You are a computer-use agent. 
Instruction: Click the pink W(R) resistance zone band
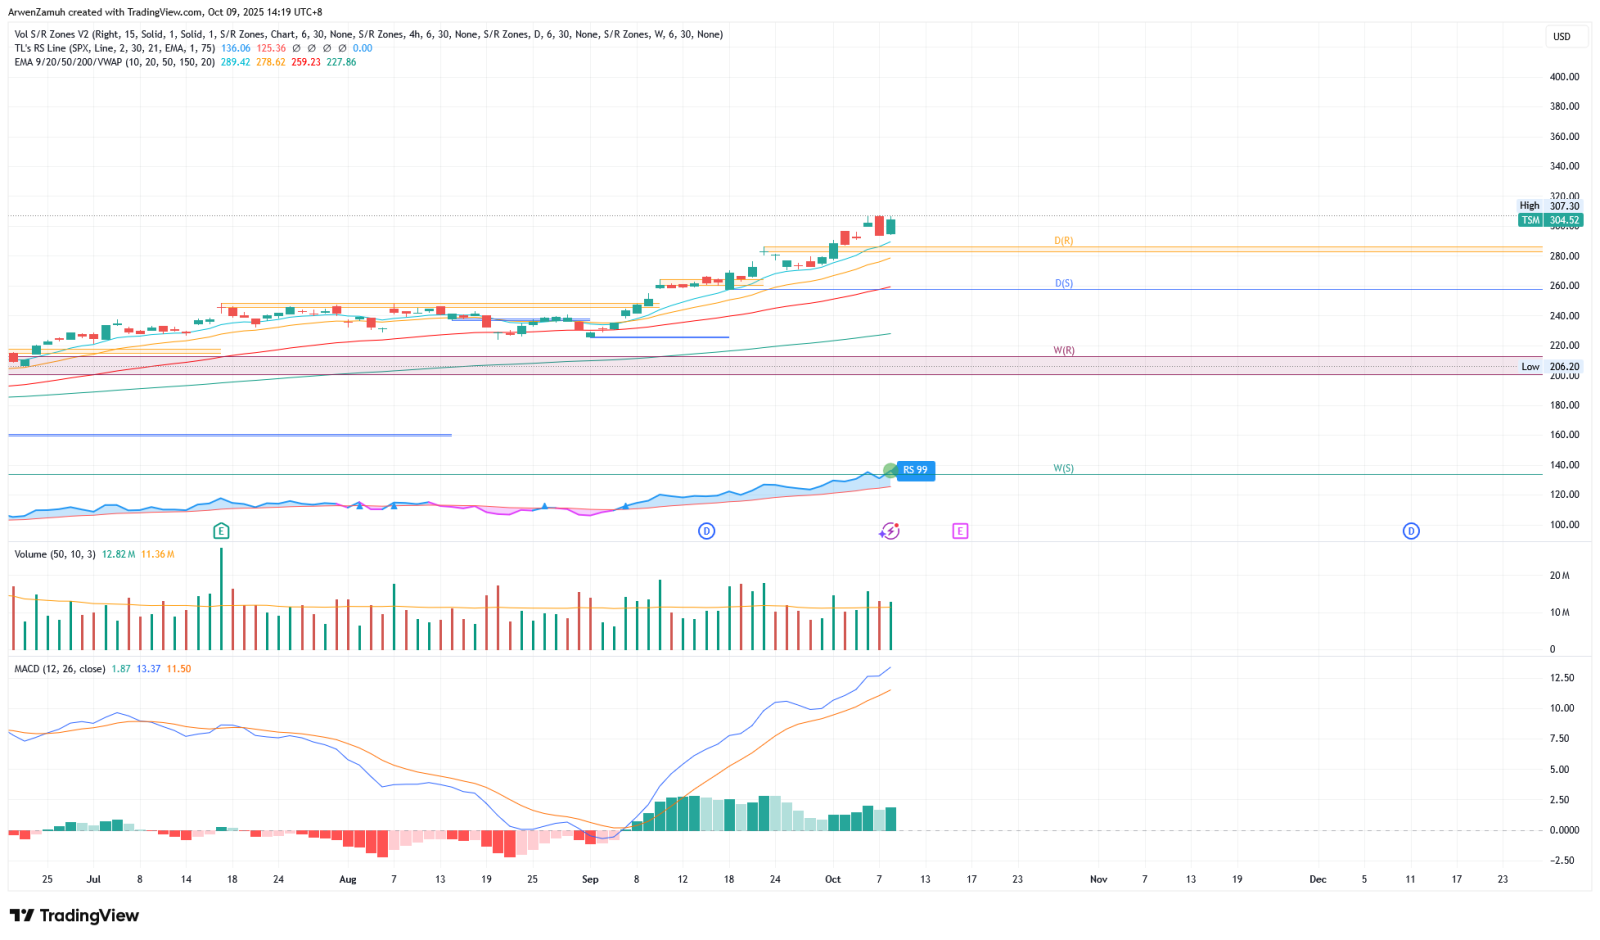tap(700, 365)
